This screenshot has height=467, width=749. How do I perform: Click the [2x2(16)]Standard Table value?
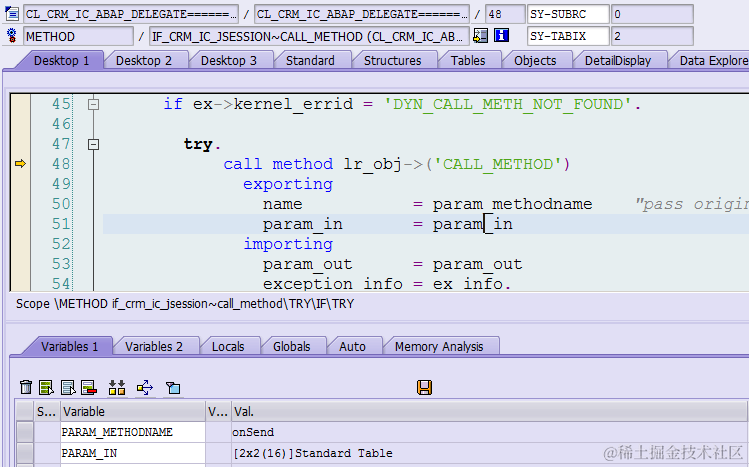coord(313,453)
